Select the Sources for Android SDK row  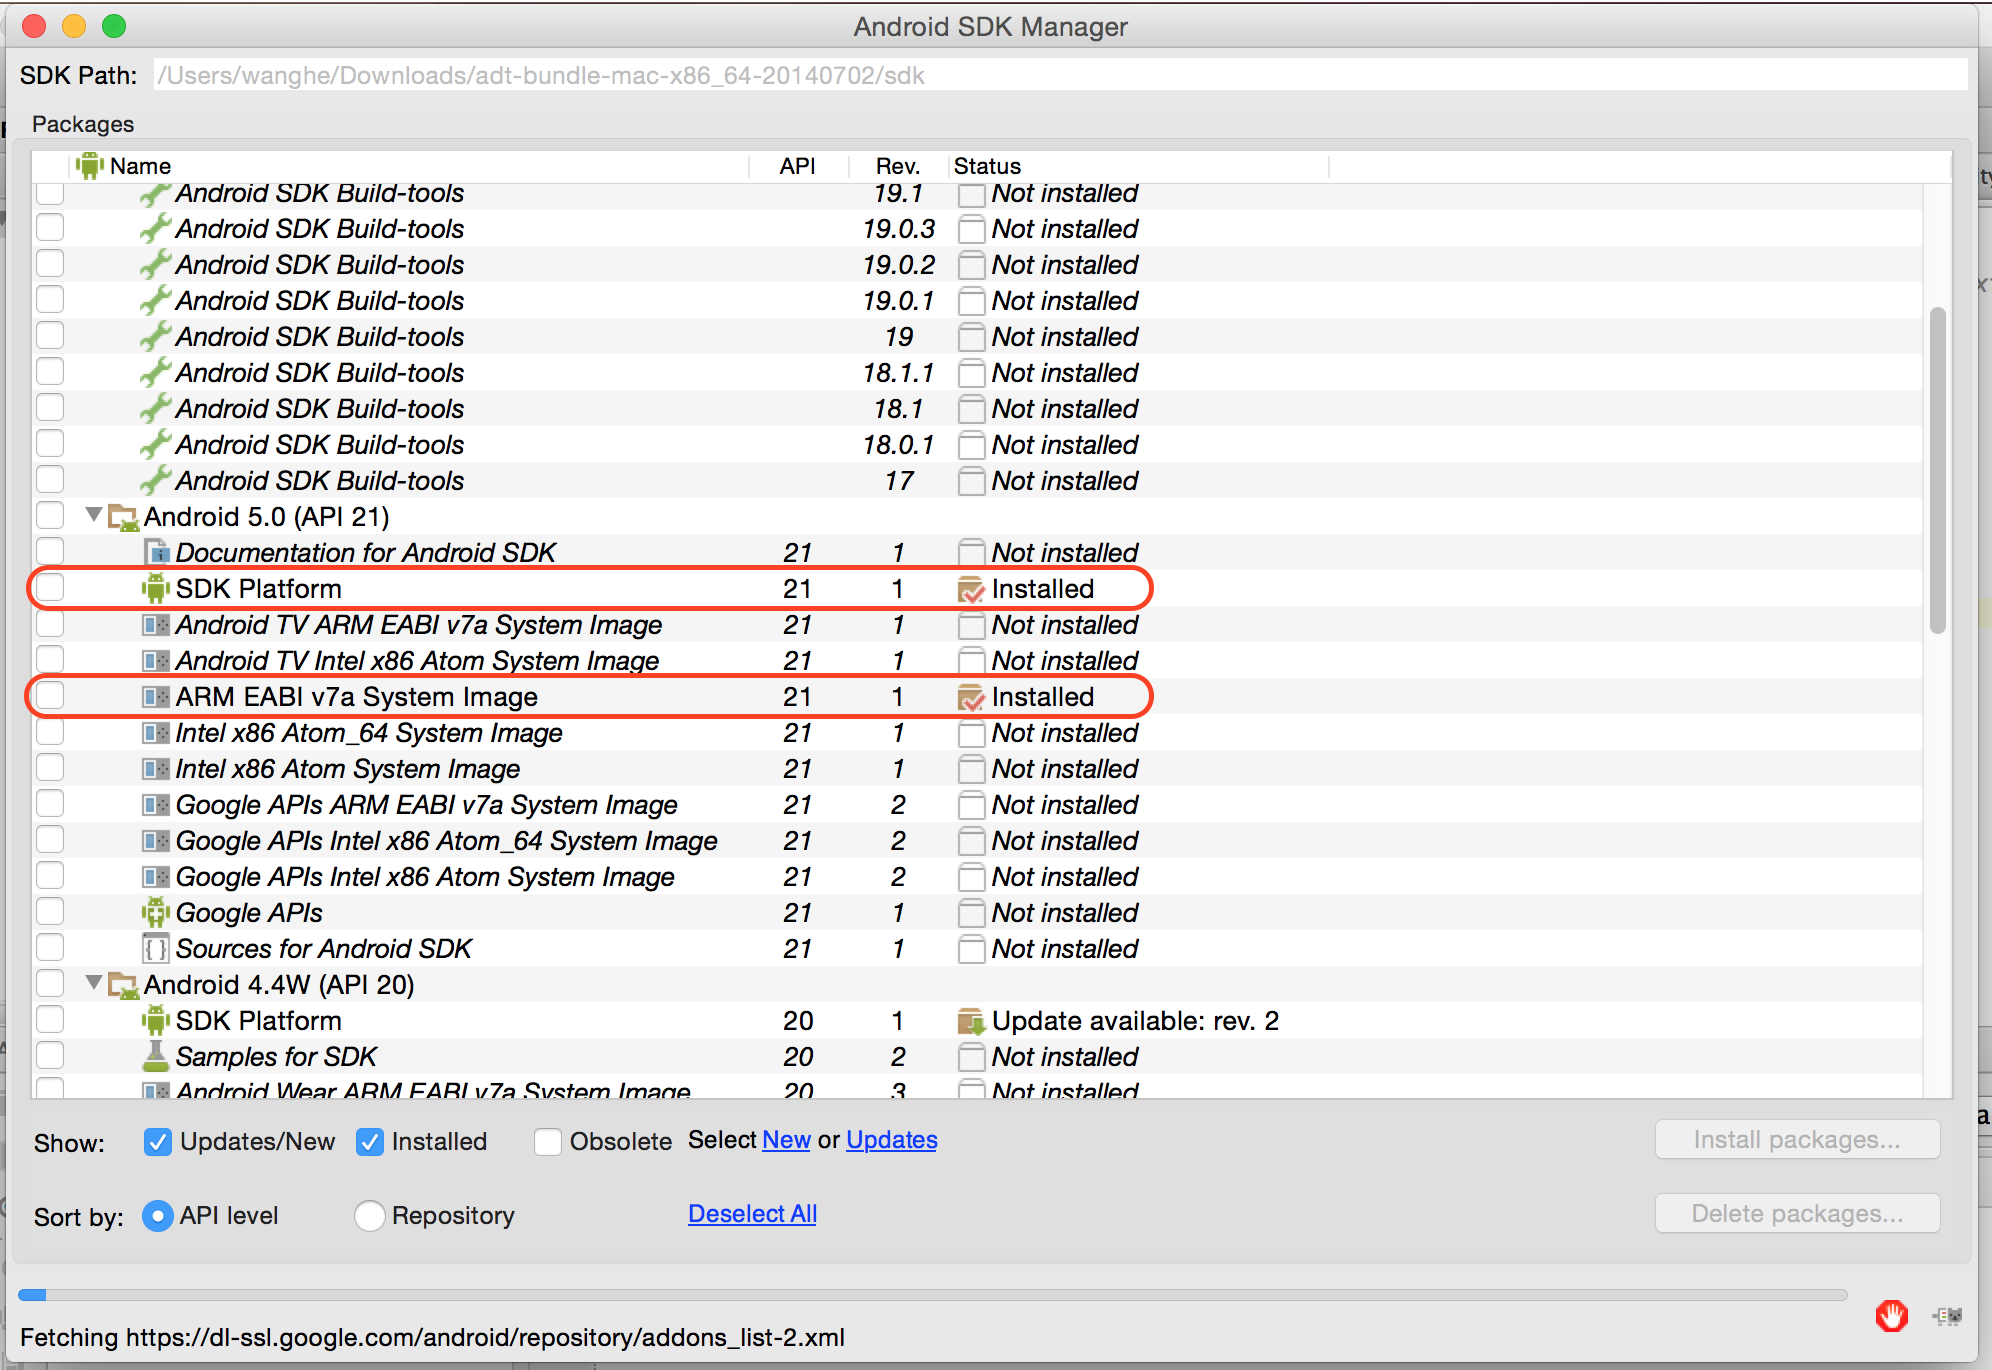pos(977,948)
